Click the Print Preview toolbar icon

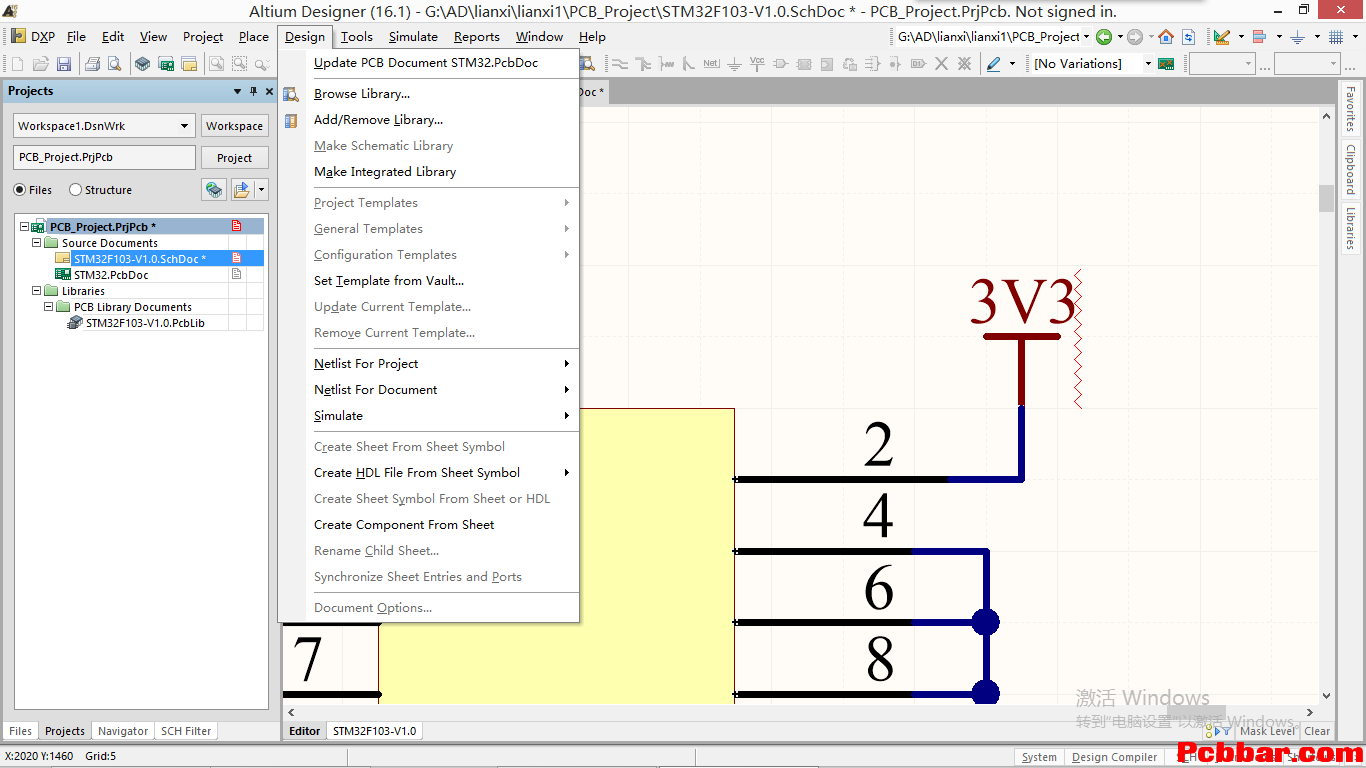114,64
